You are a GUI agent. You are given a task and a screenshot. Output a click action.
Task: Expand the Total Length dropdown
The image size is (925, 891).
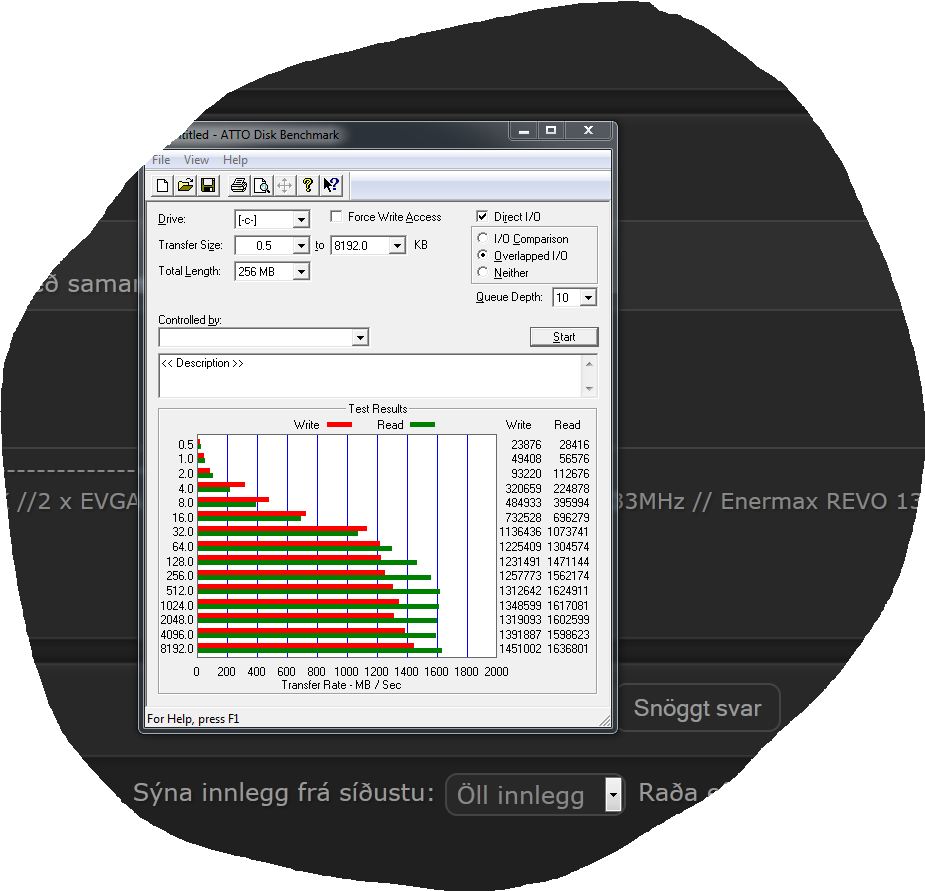click(303, 271)
